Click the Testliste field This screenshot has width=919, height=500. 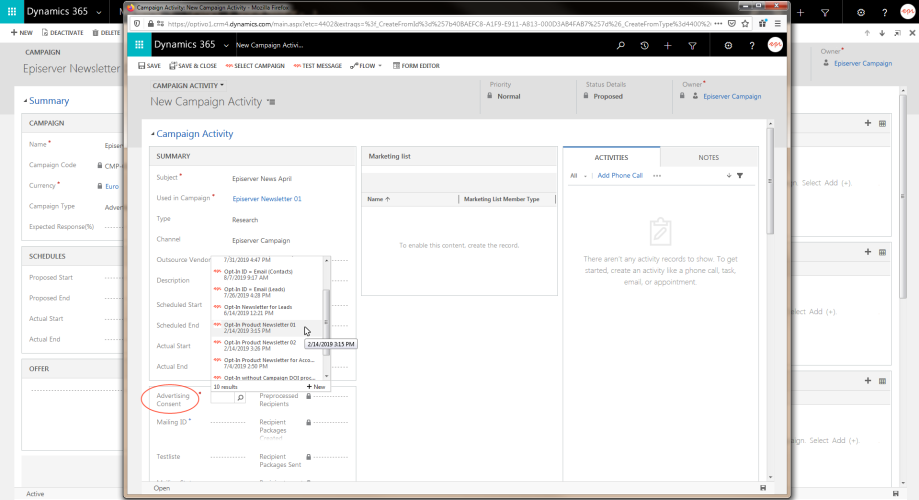[227, 457]
